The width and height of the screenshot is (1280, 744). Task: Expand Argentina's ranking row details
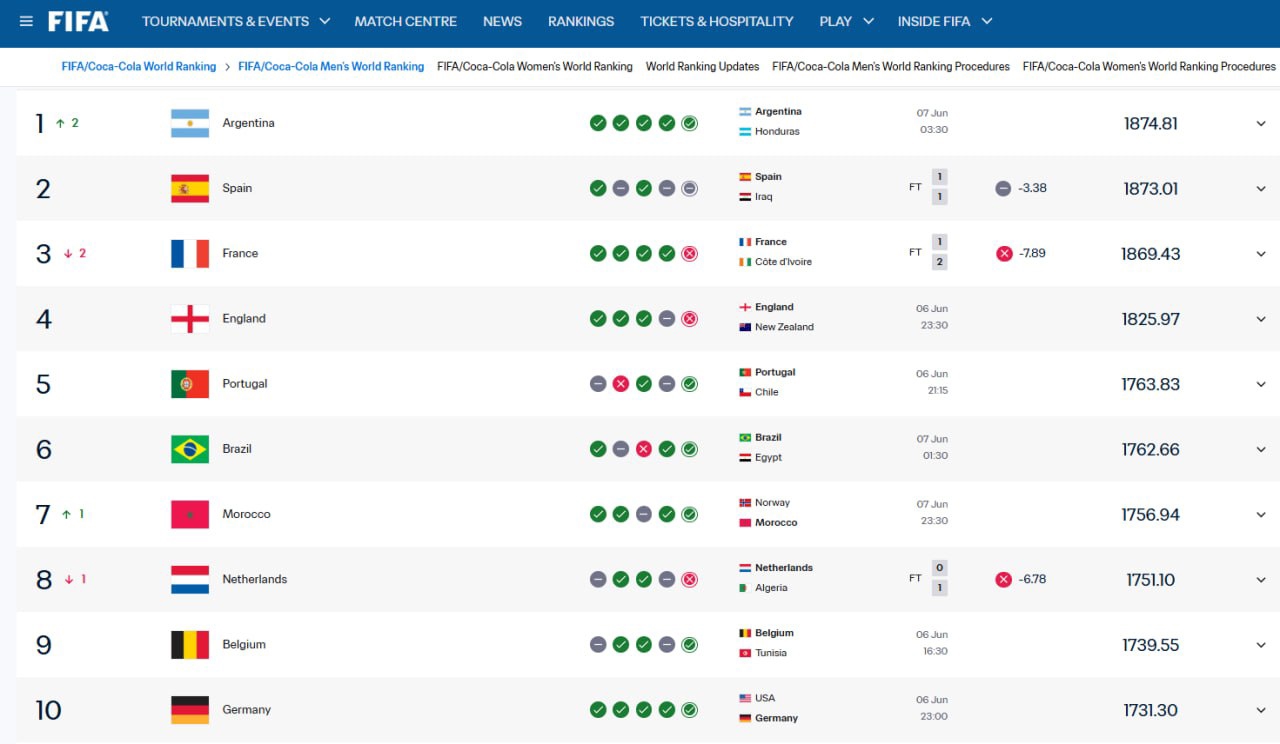coord(1261,123)
